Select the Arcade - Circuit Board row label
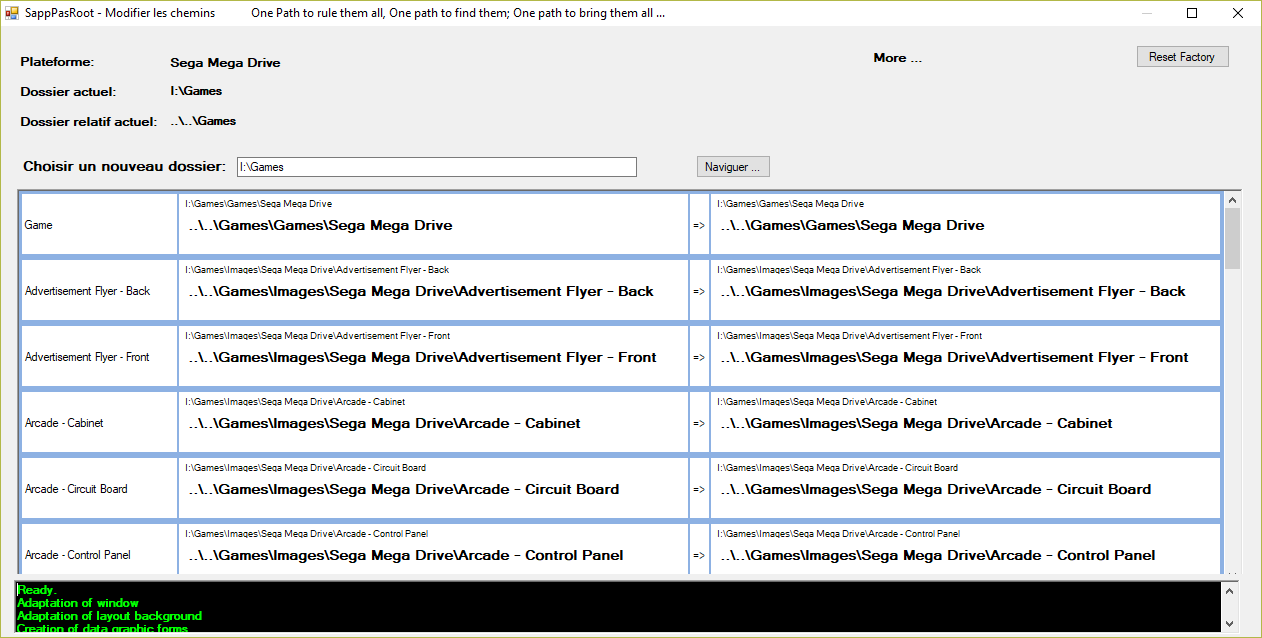Viewport: 1262px width, 638px height. coord(76,489)
